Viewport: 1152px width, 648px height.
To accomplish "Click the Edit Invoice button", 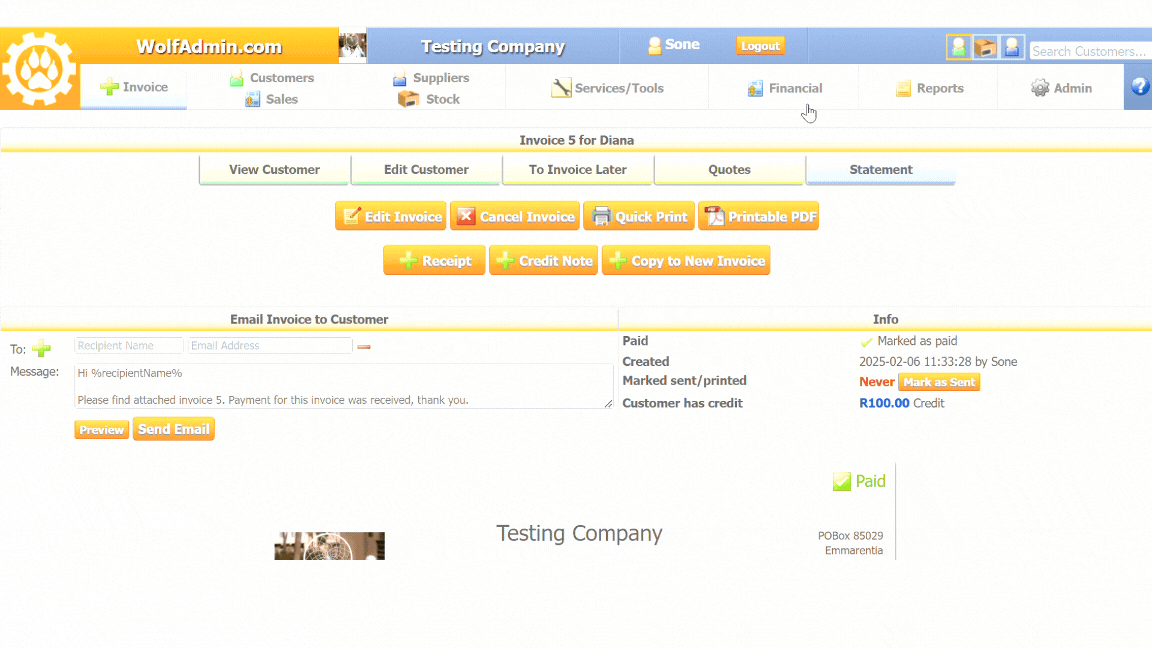I will pos(391,216).
